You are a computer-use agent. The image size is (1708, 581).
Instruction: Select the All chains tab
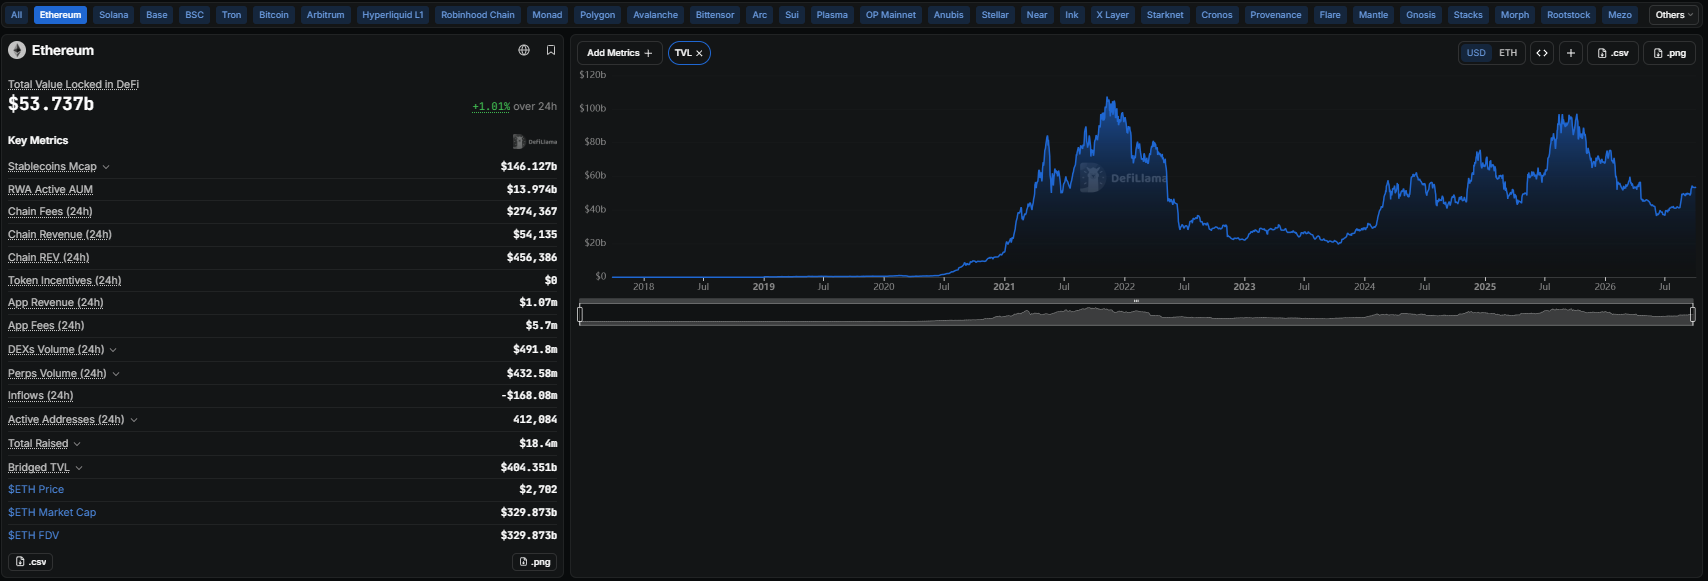coord(16,15)
